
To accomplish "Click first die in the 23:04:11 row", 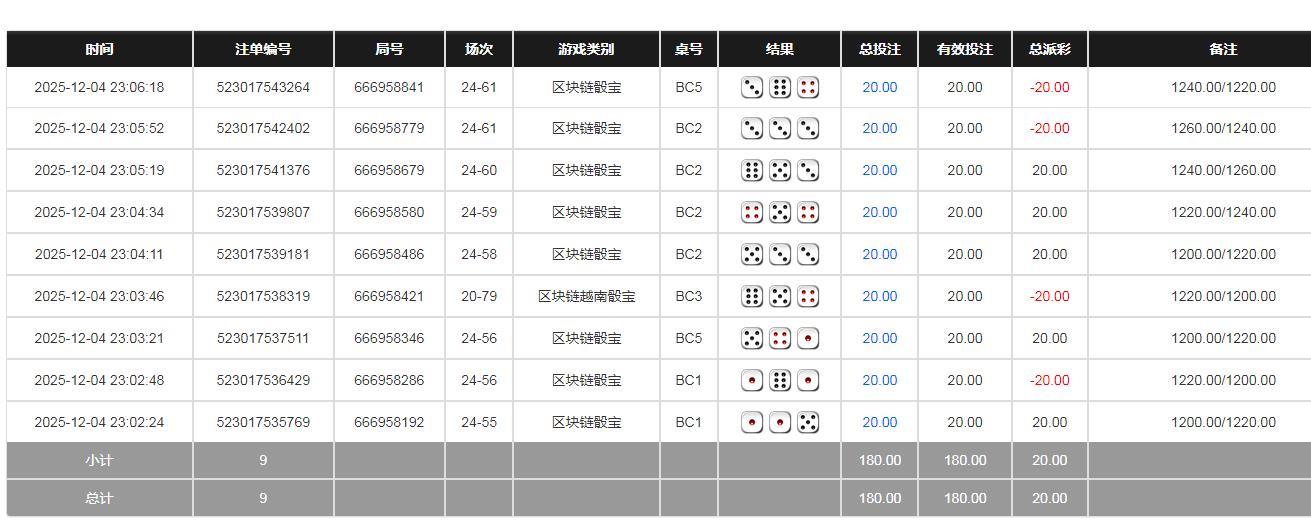I will [752, 255].
